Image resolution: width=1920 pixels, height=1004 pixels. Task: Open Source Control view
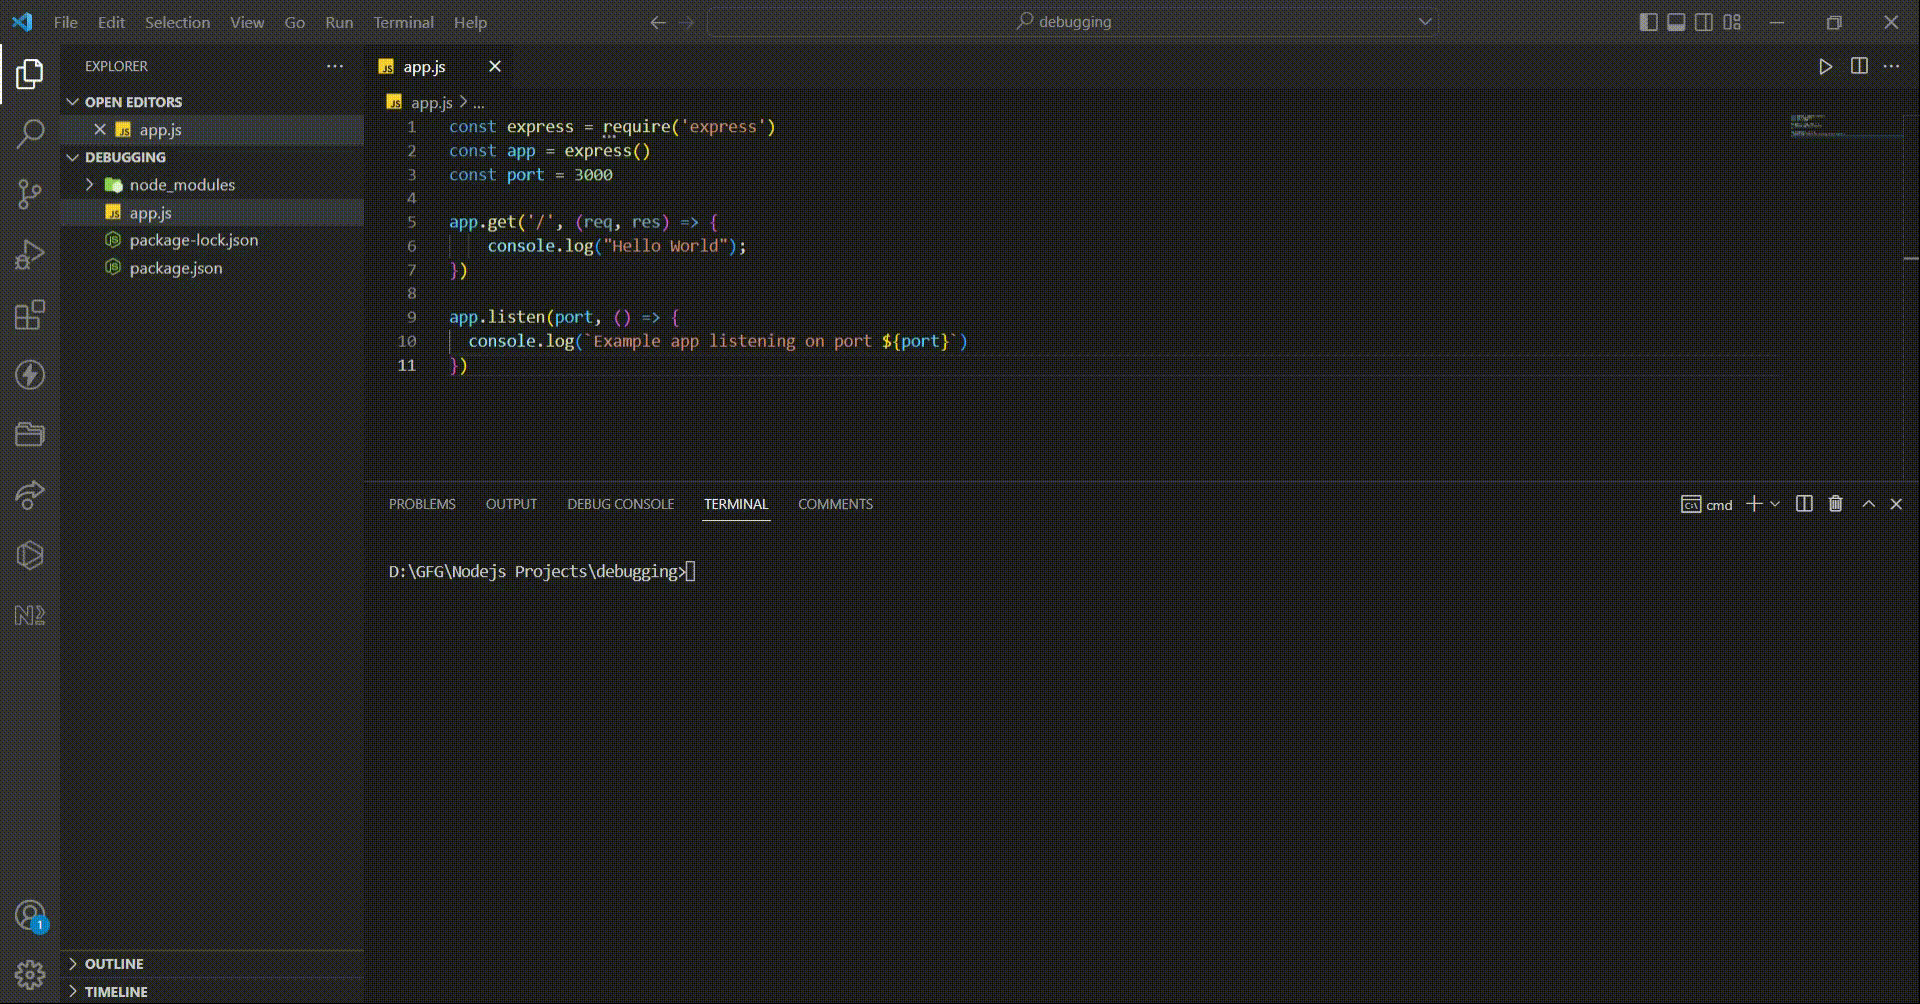click(30, 194)
